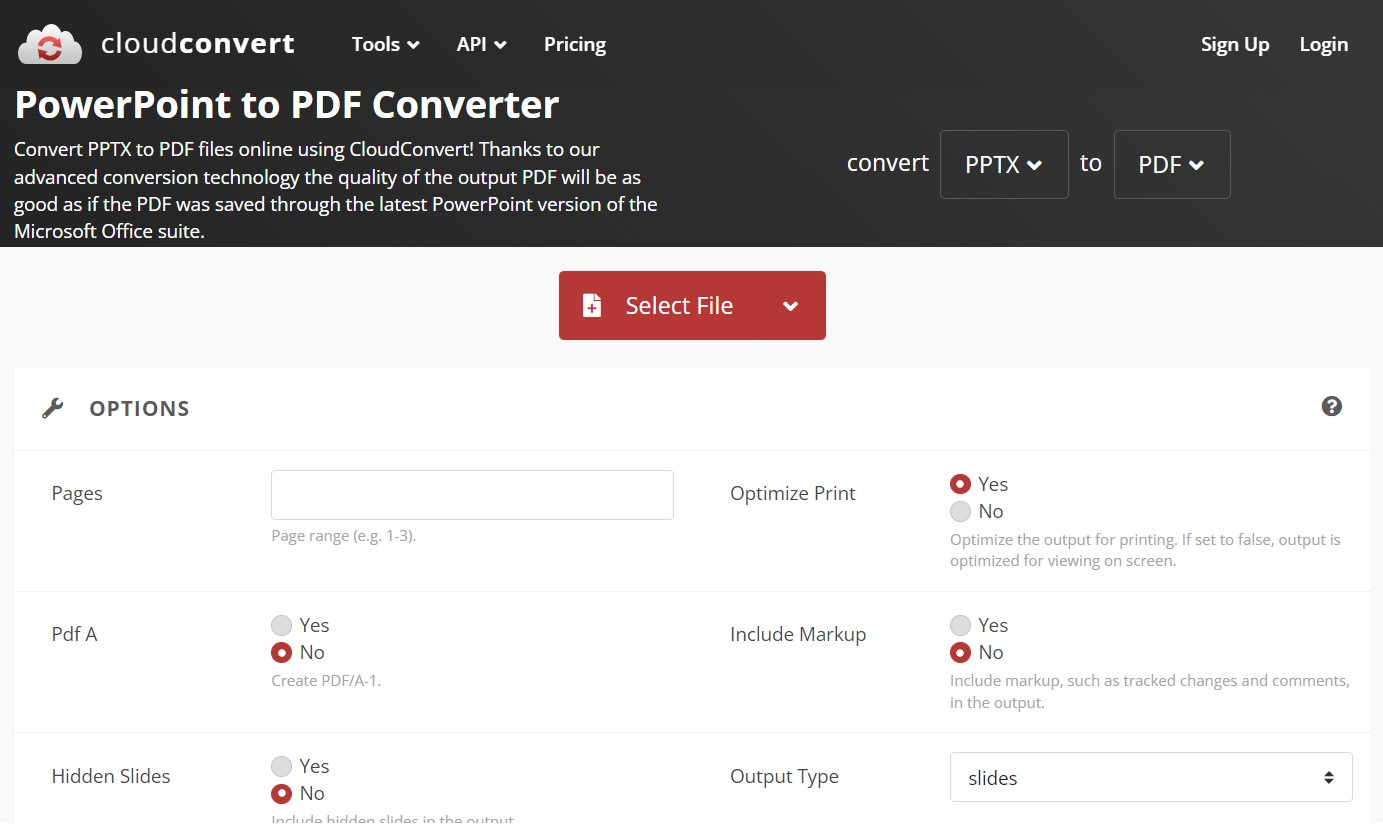The image size is (1383, 827).
Task: Click the Pdf A label
Action: pos(74,634)
